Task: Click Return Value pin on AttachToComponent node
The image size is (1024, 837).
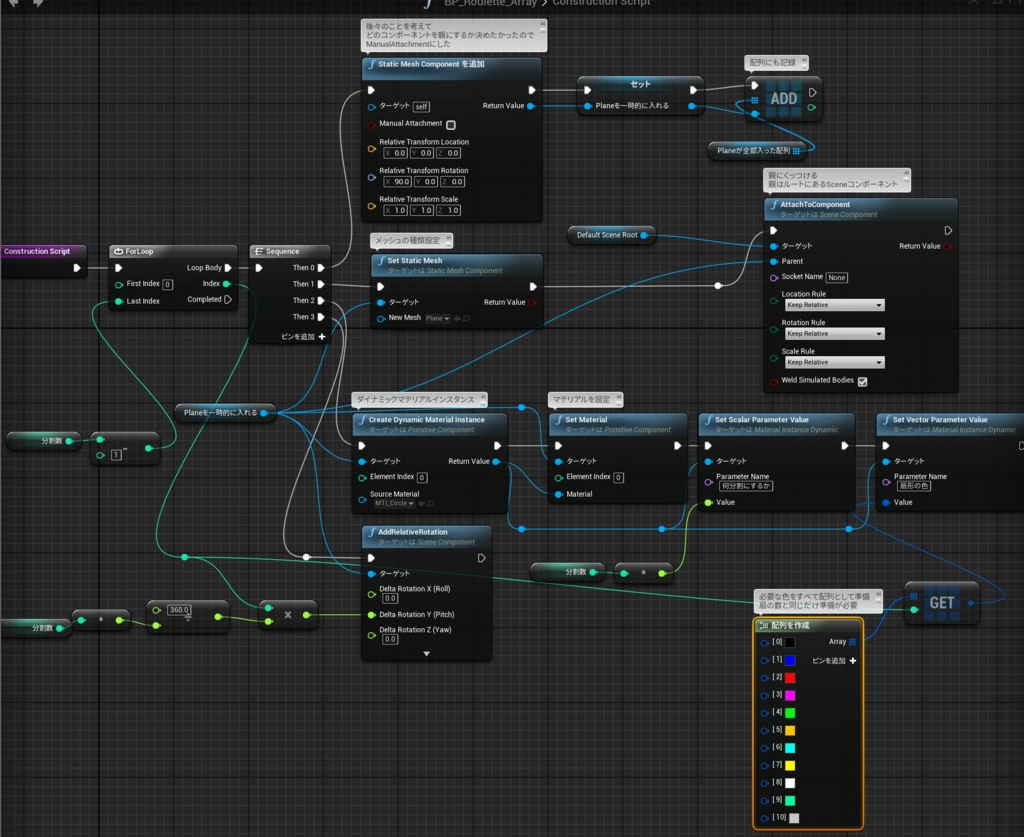Action: pos(947,246)
